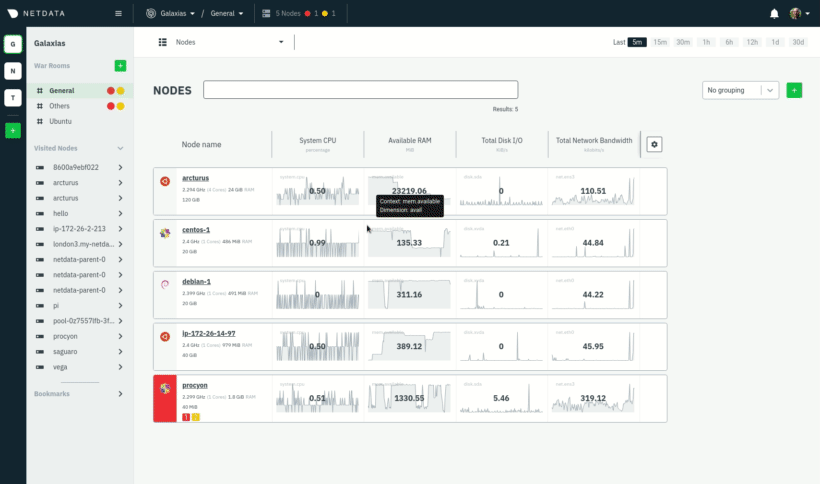The height and width of the screenshot is (484, 820).
Task: Click the Node name column header
Action: click(x=201, y=145)
